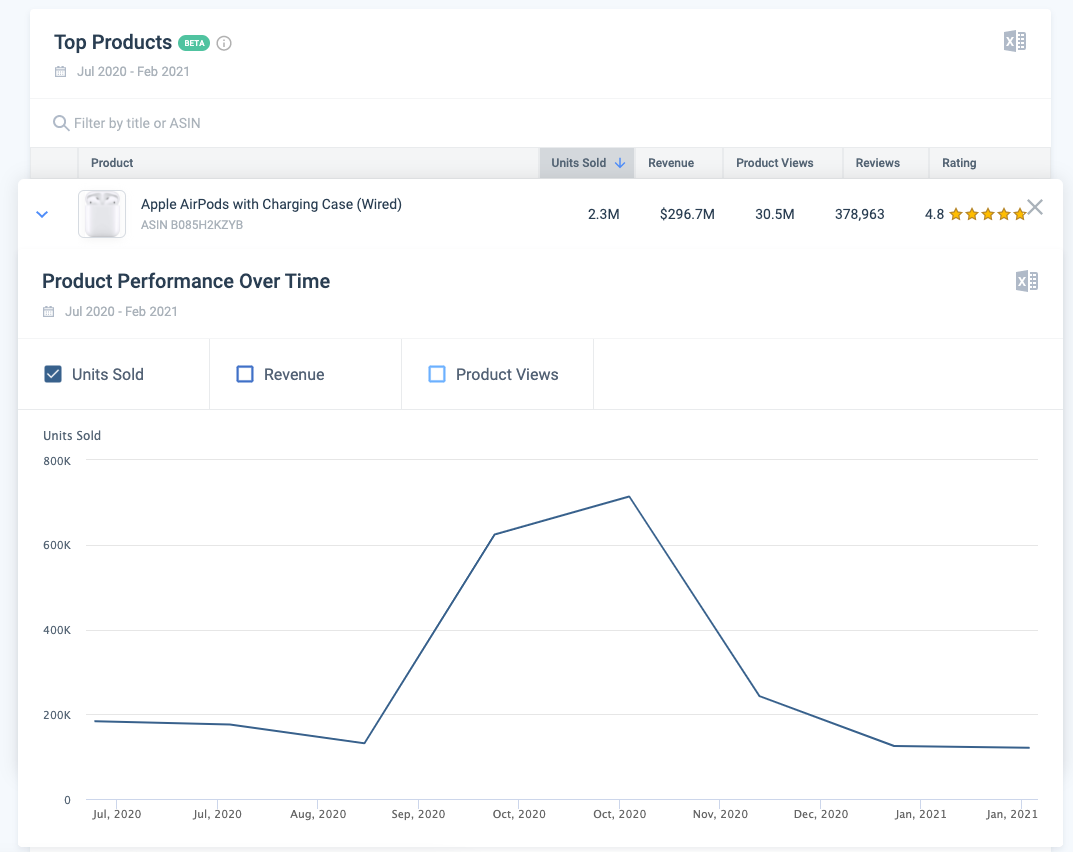
Task: Click the search magnifier icon
Action: (61, 123)
